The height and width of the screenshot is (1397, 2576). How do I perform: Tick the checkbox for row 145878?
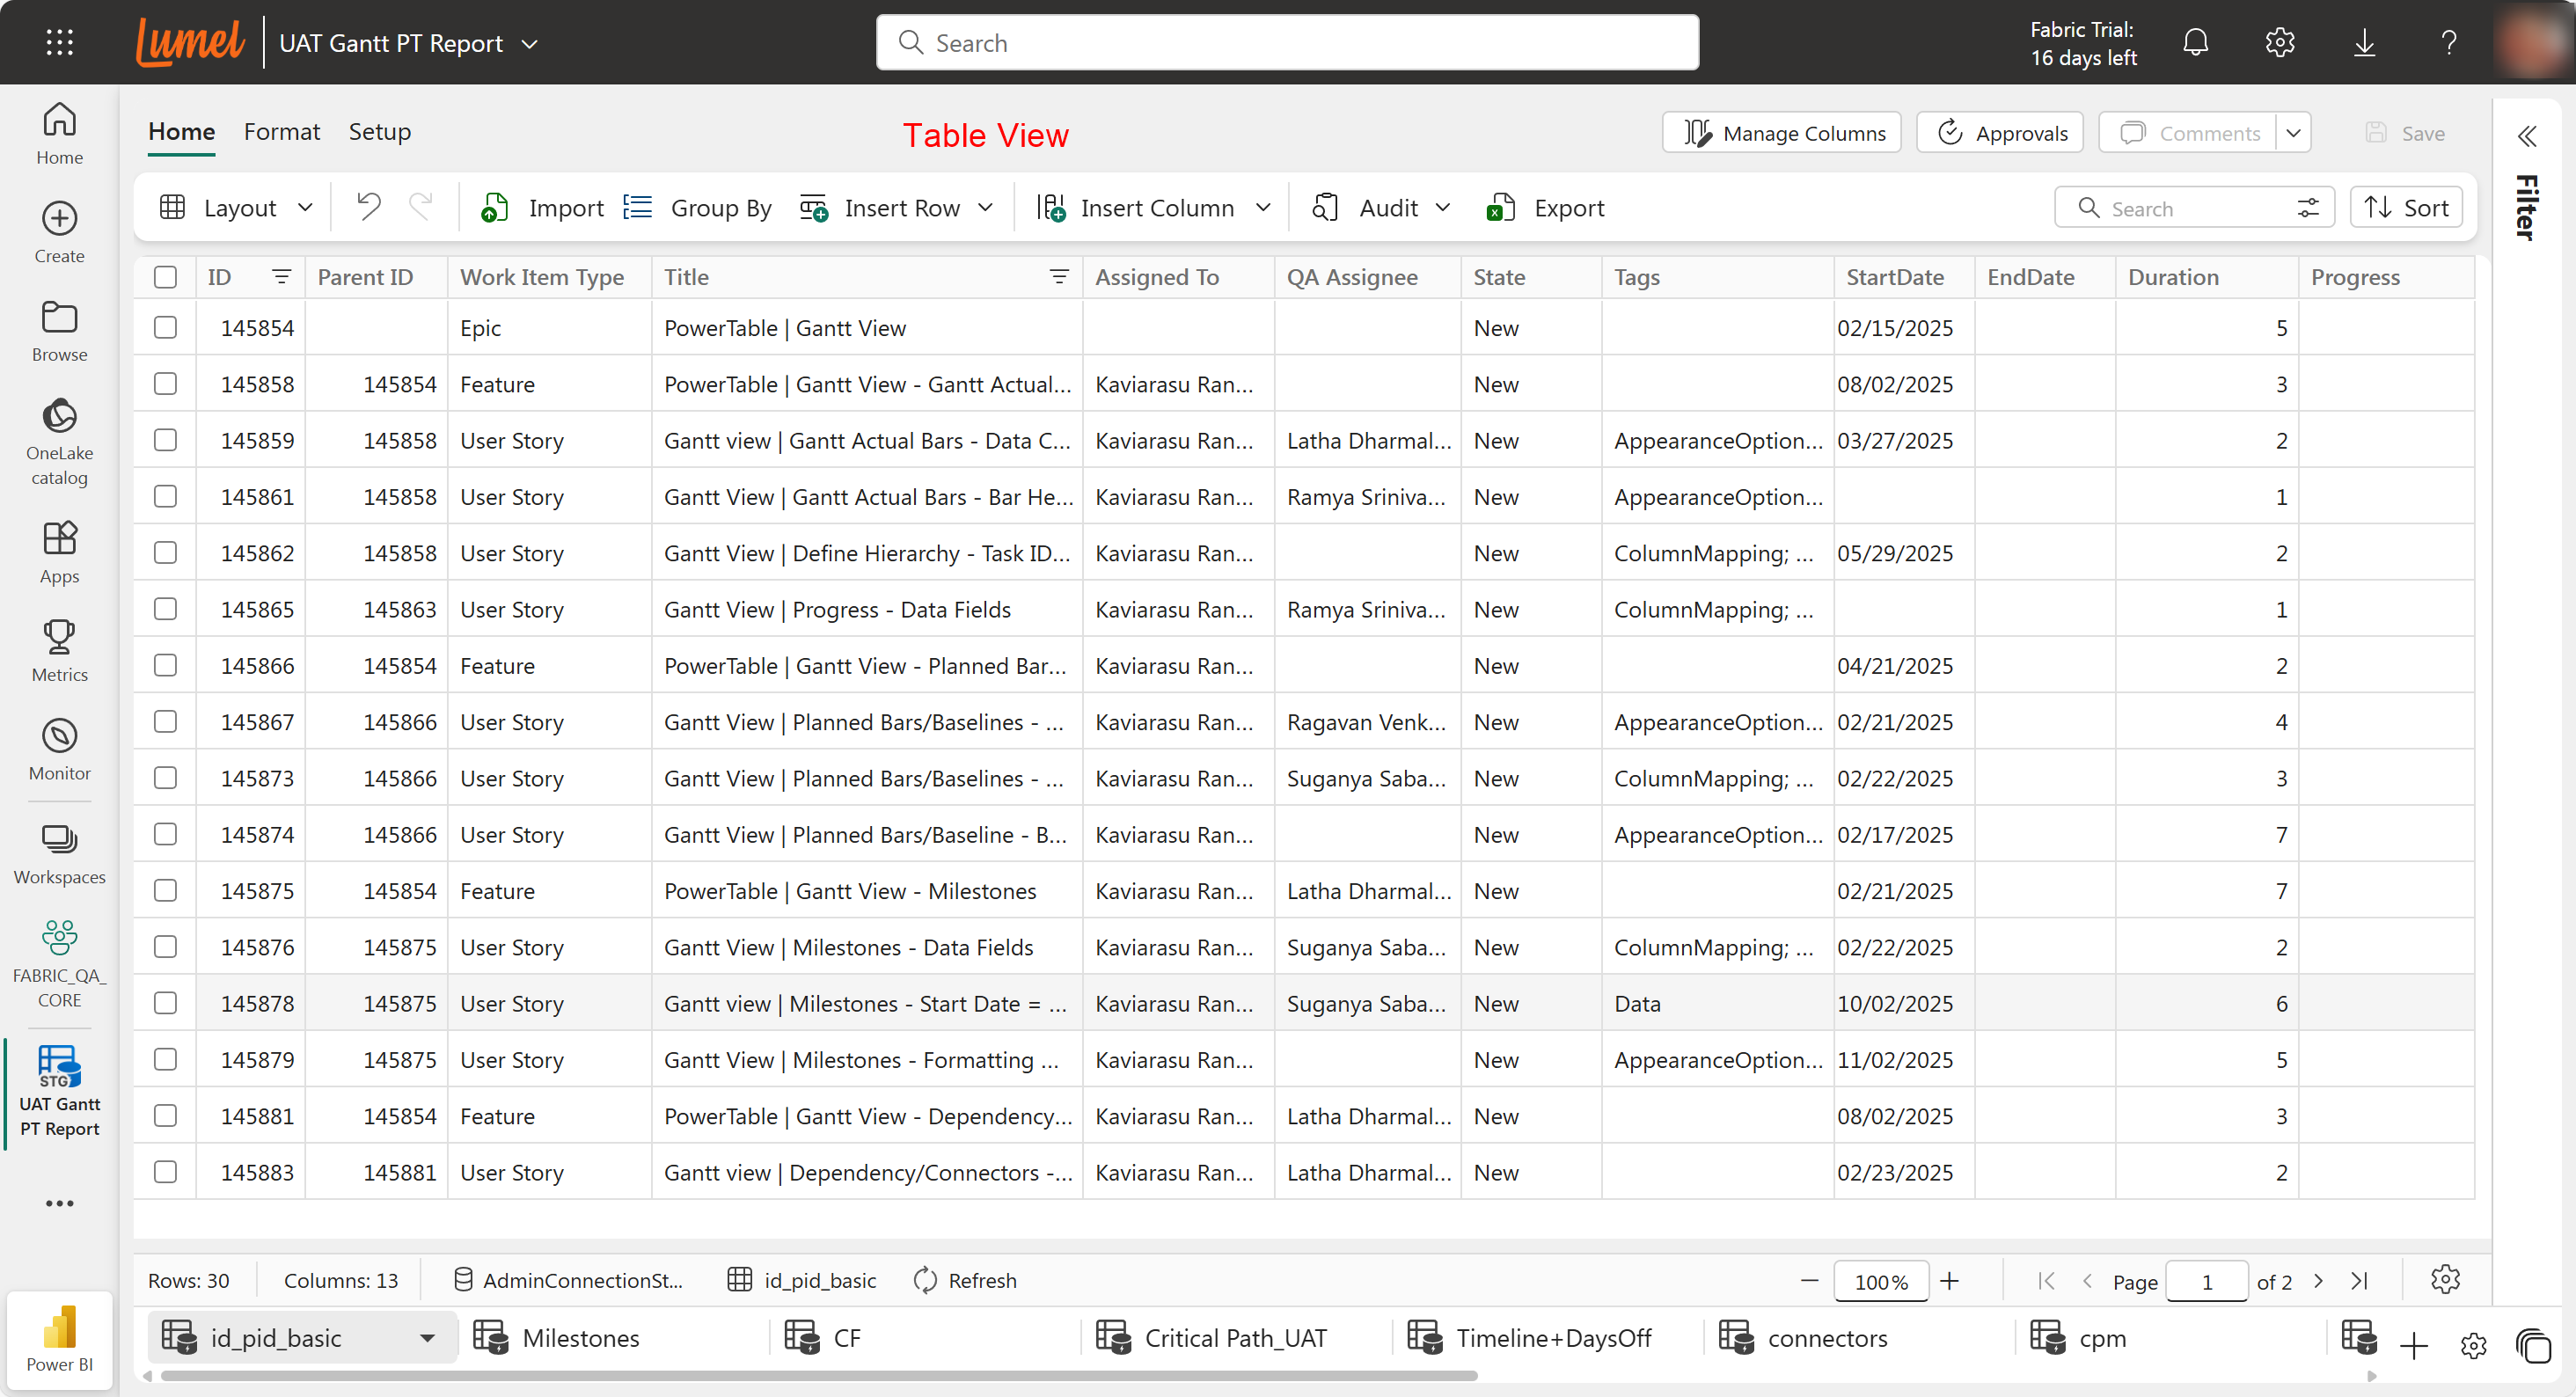pos(165,1003)
